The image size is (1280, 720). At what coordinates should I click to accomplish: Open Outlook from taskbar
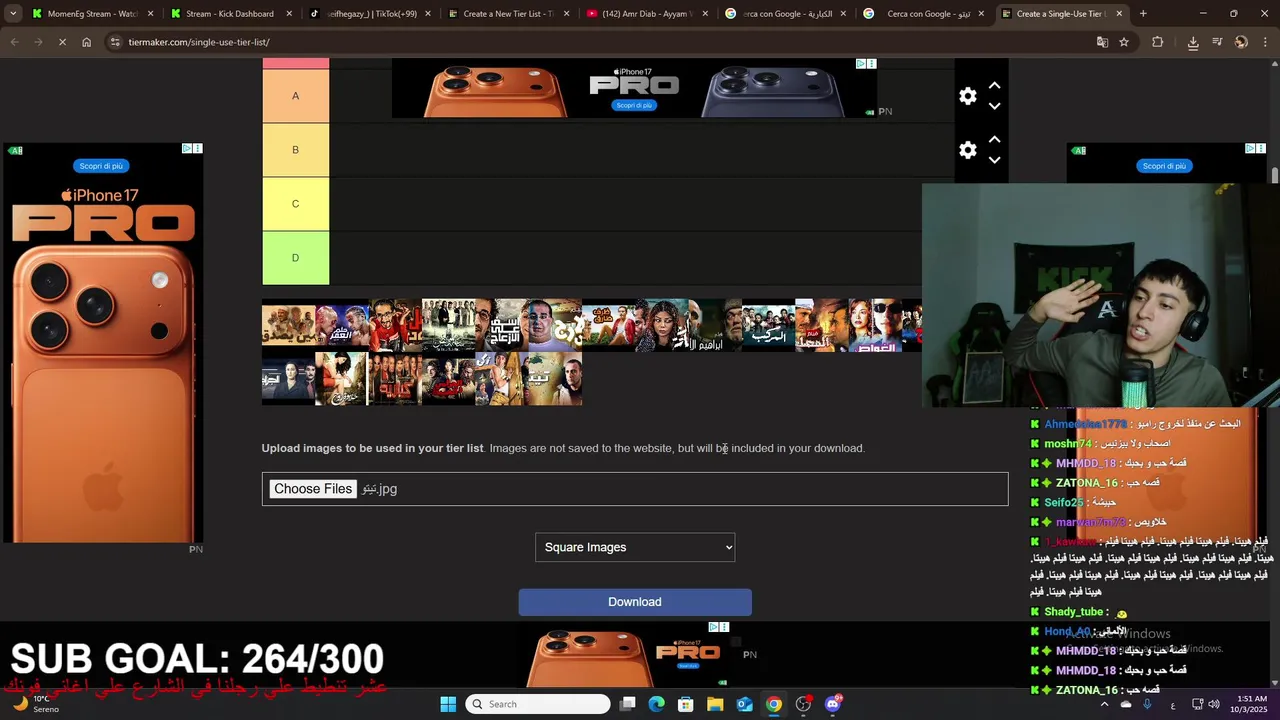(744, 704)
